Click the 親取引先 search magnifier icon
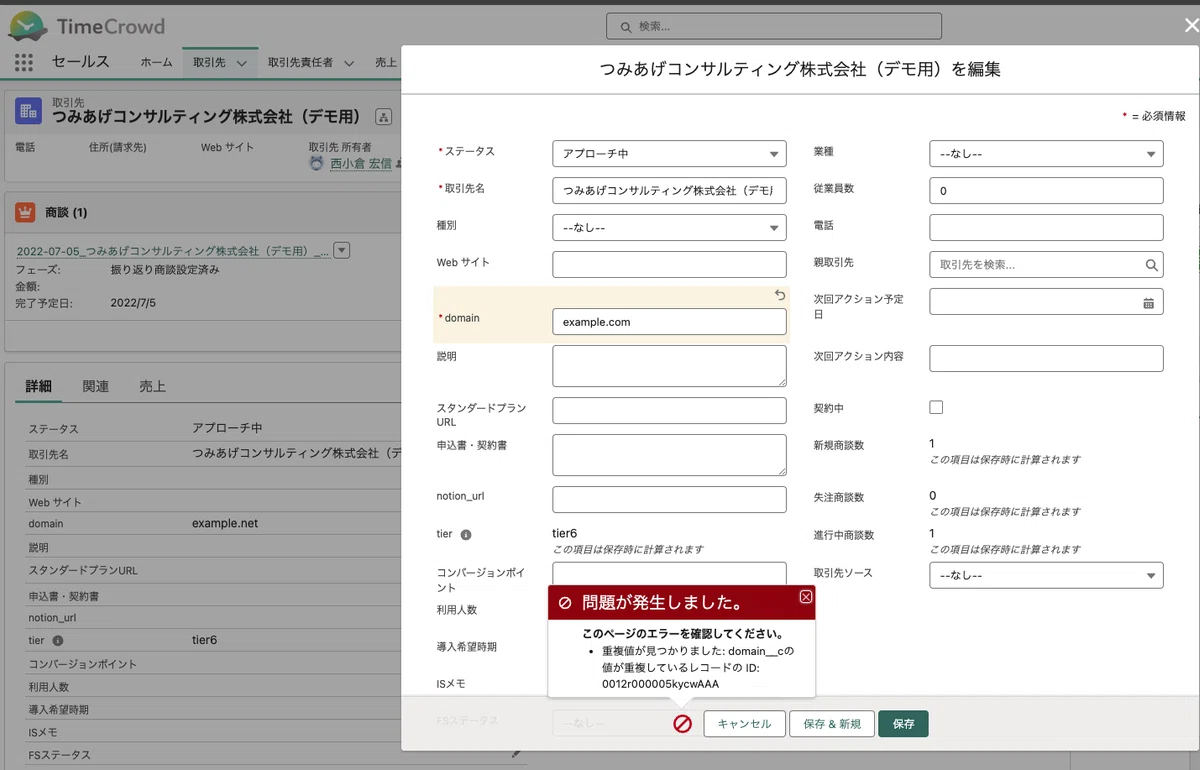This screenshot has height=770, width=1200. tap(1151, 265)
